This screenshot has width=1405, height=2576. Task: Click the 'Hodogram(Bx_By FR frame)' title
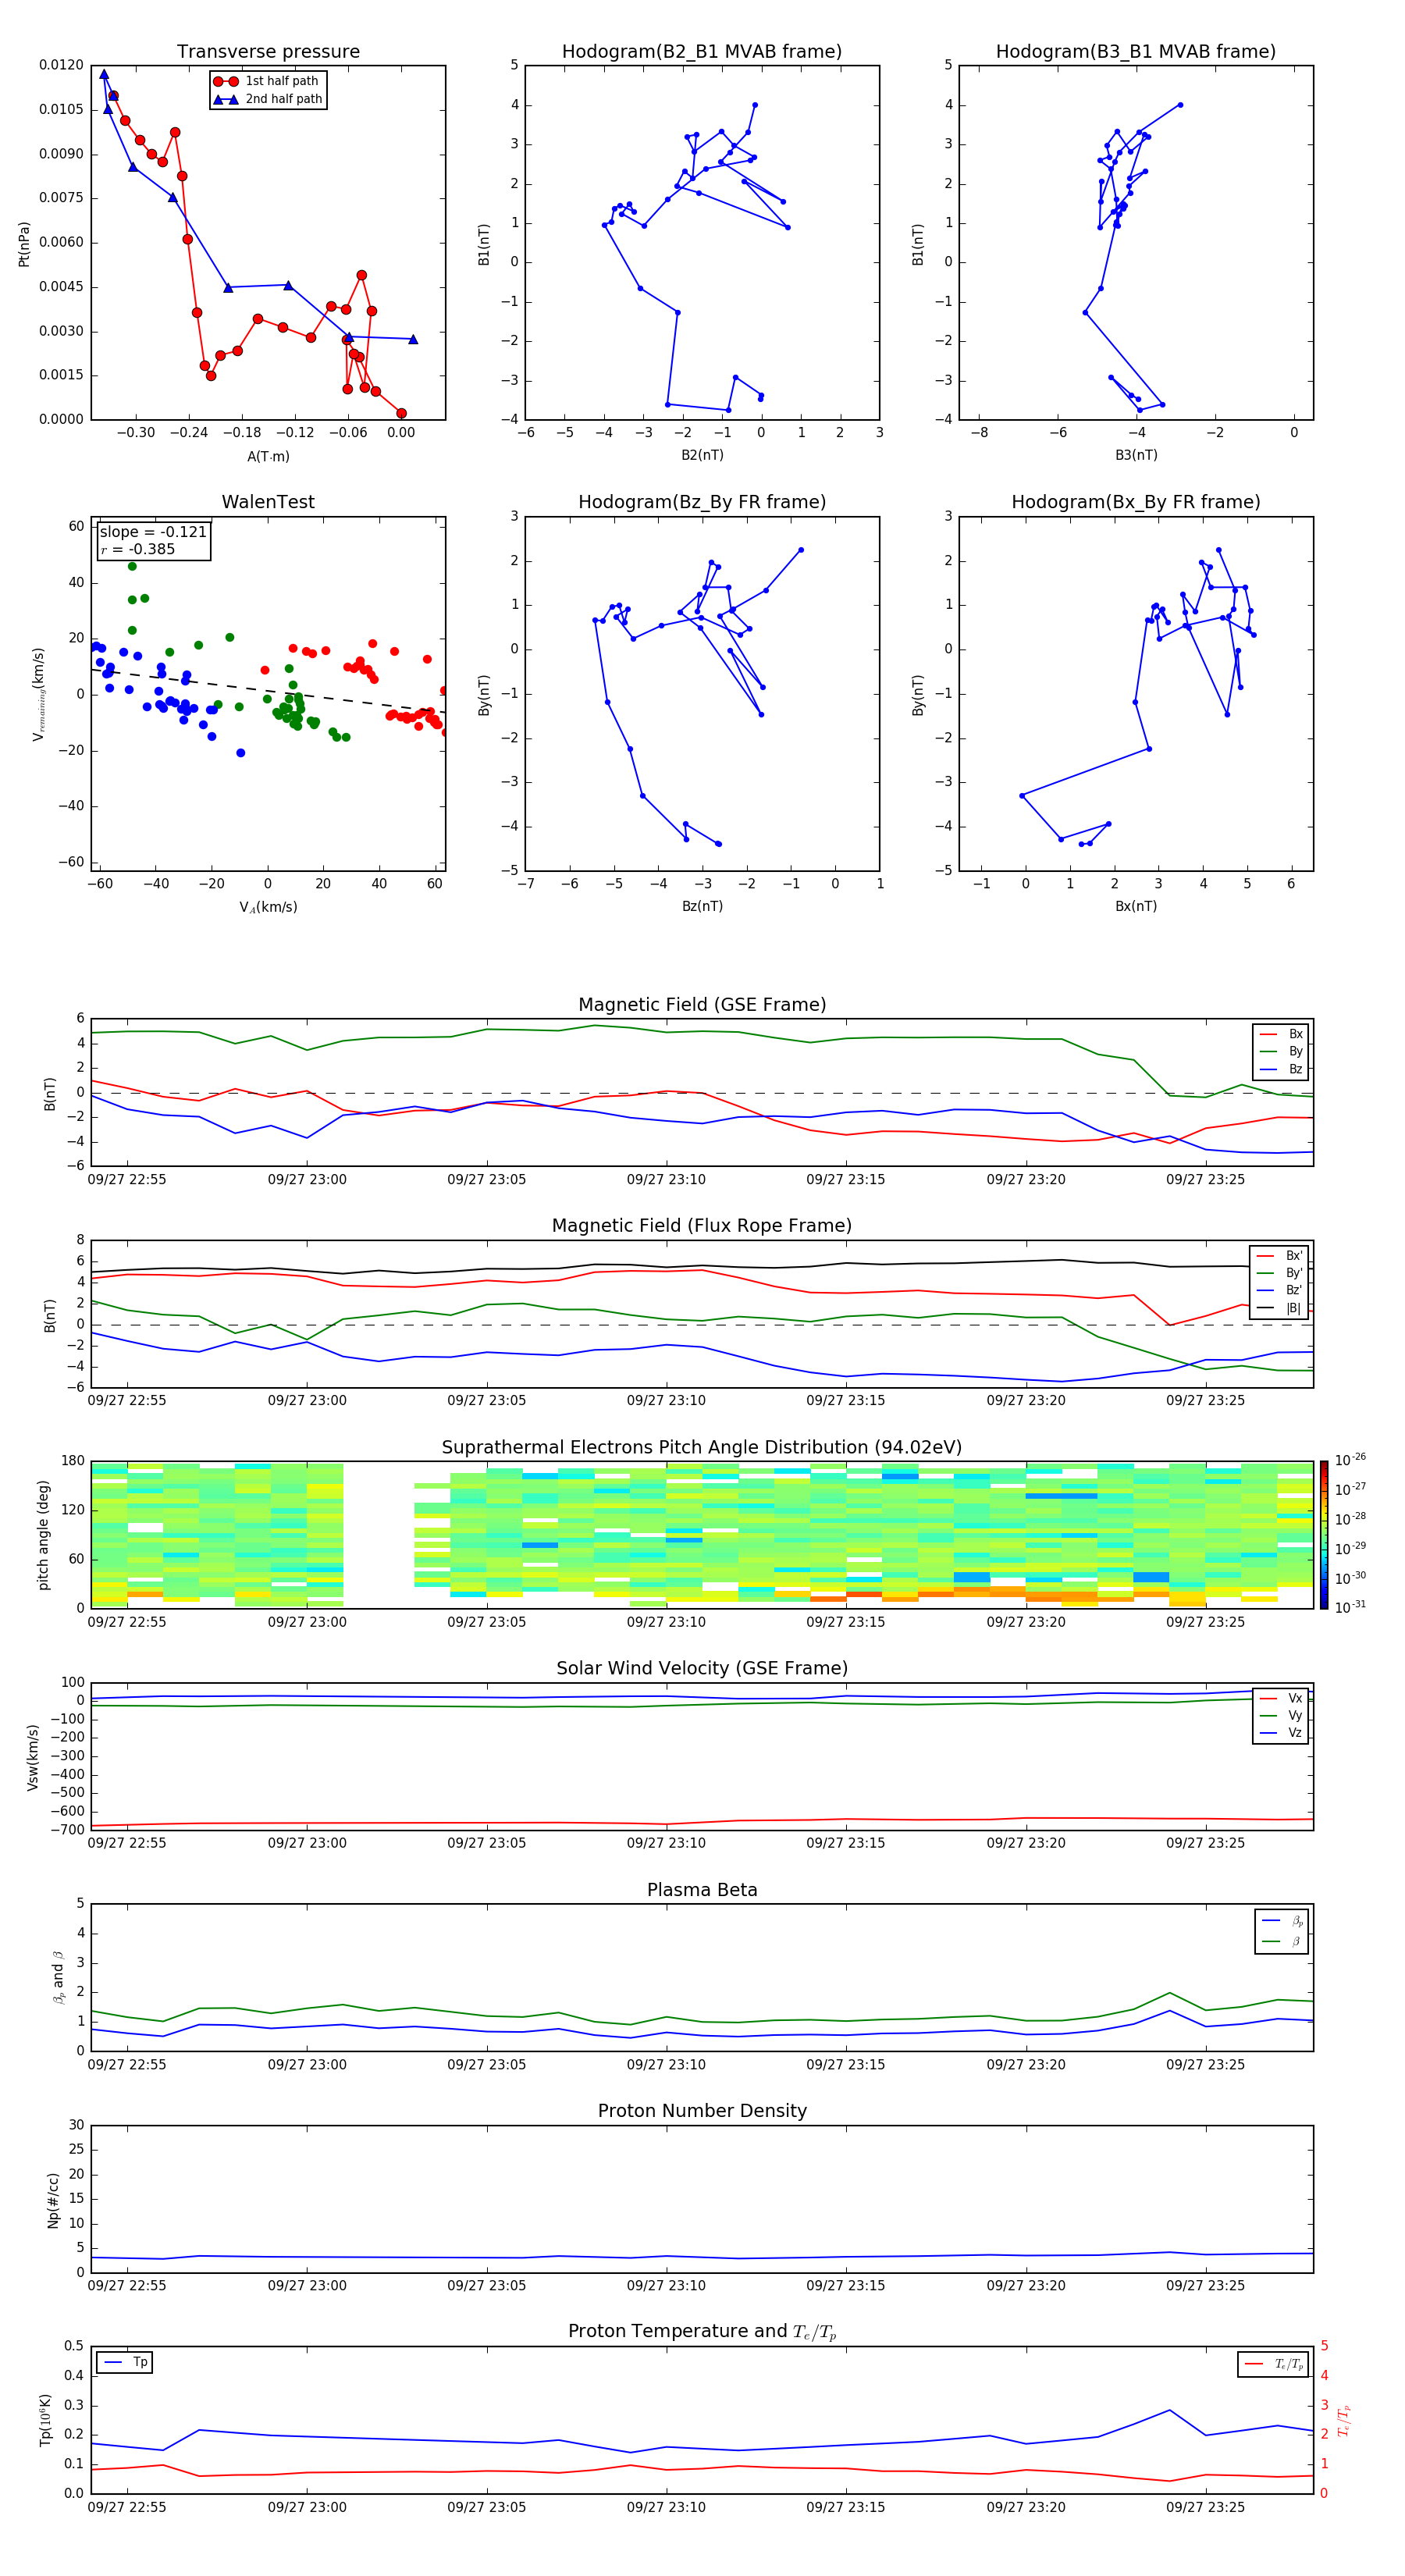pos(1136,502)
